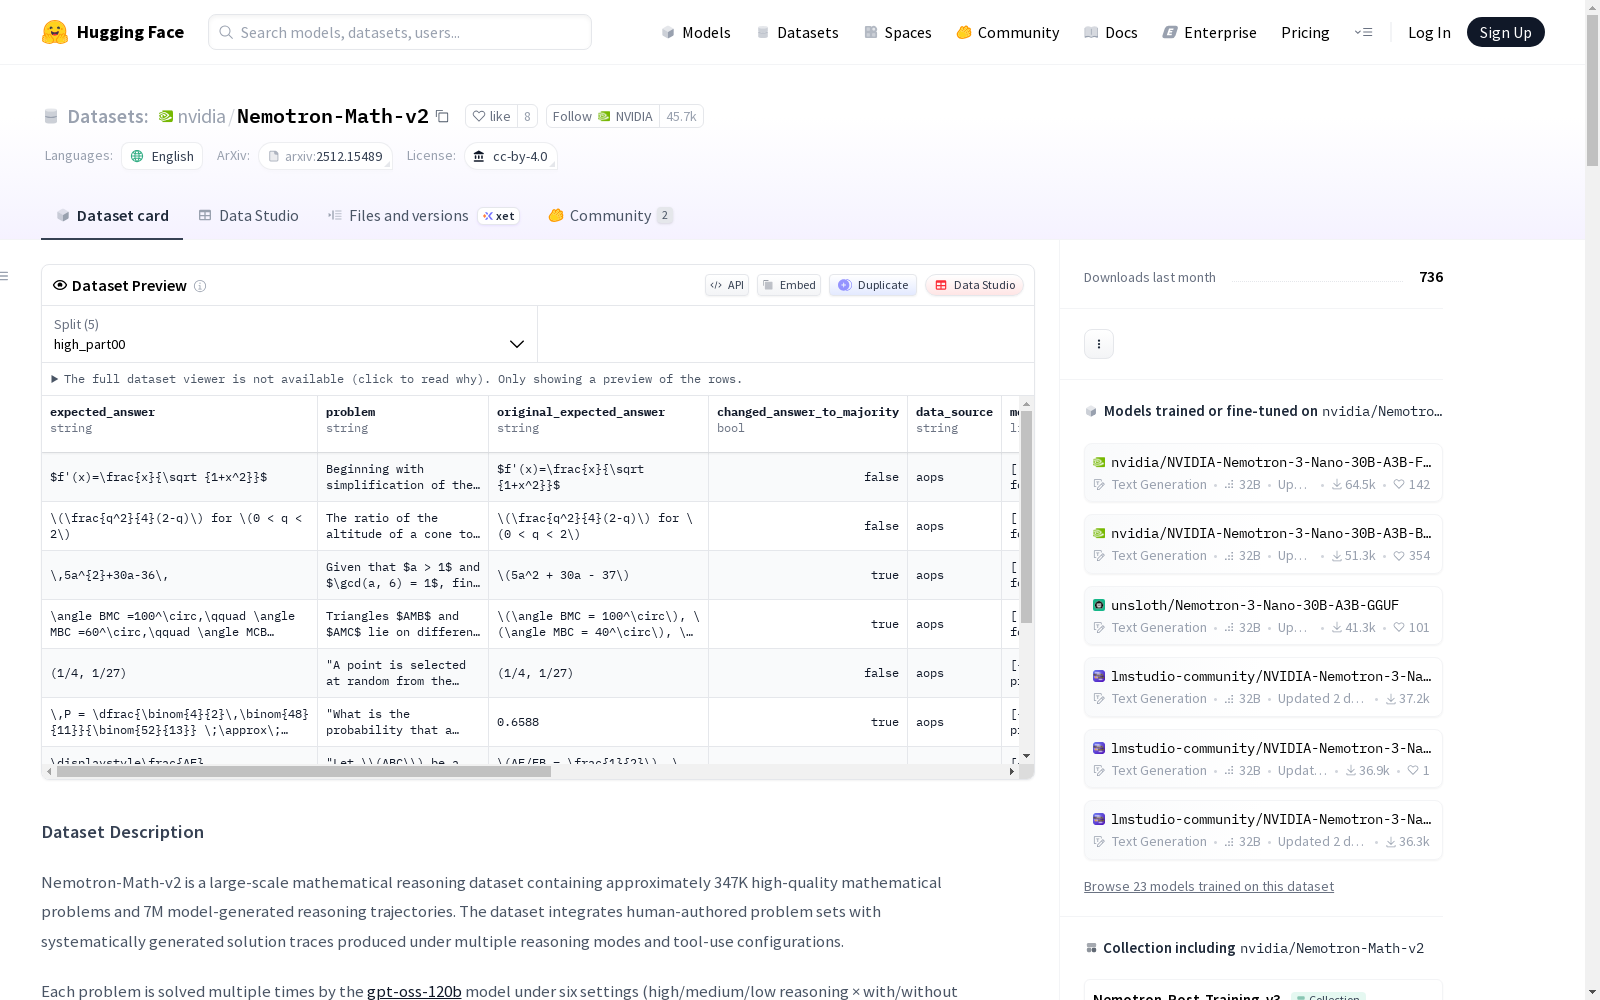The height and width of the screenshot is (1000, 1600).
Task: Click the English language tag
Action: (x=162, y=156)
